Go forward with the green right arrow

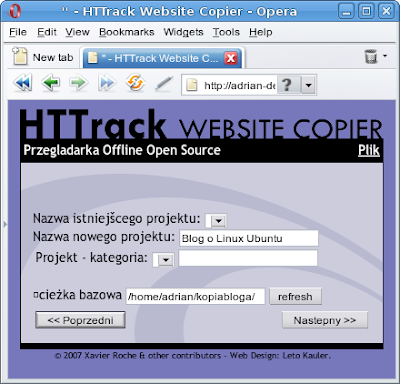(79, 83)
